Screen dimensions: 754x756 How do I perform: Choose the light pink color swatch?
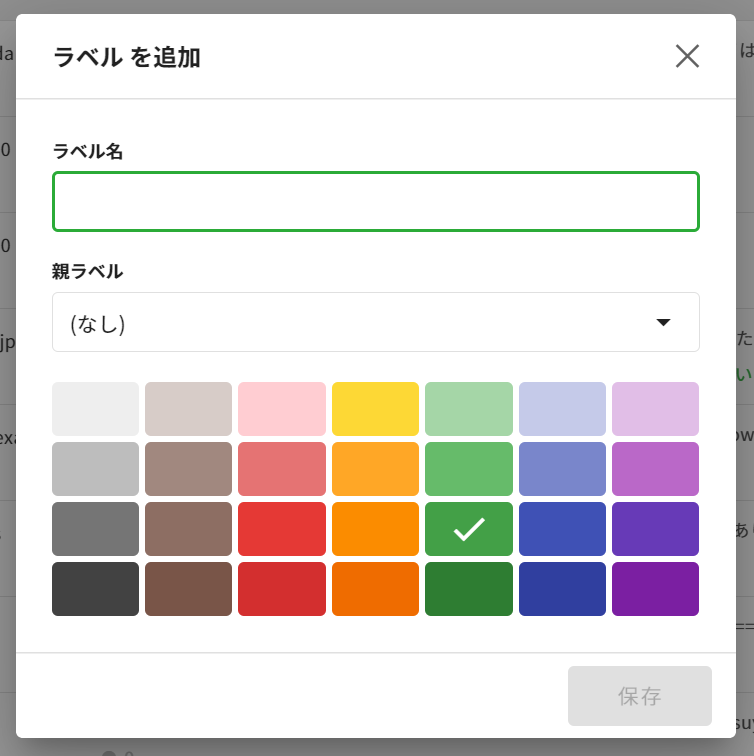point(282,409)
